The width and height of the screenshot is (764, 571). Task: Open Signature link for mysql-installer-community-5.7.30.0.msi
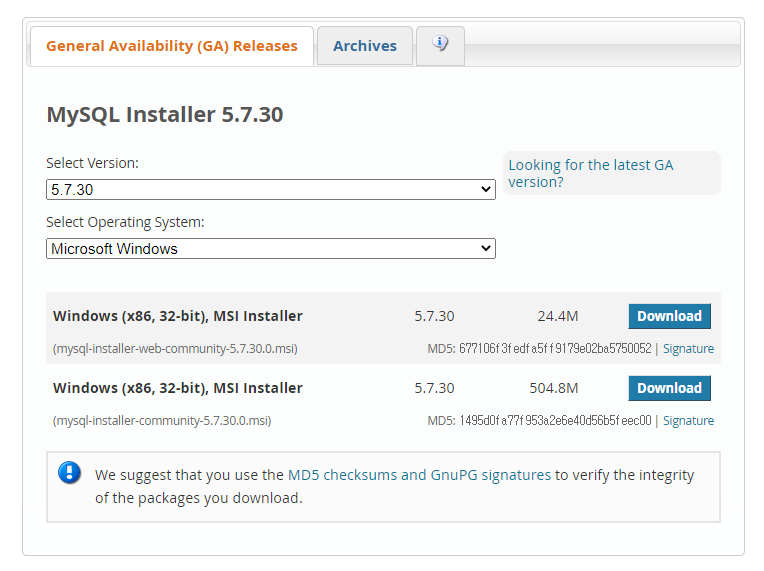688,420
